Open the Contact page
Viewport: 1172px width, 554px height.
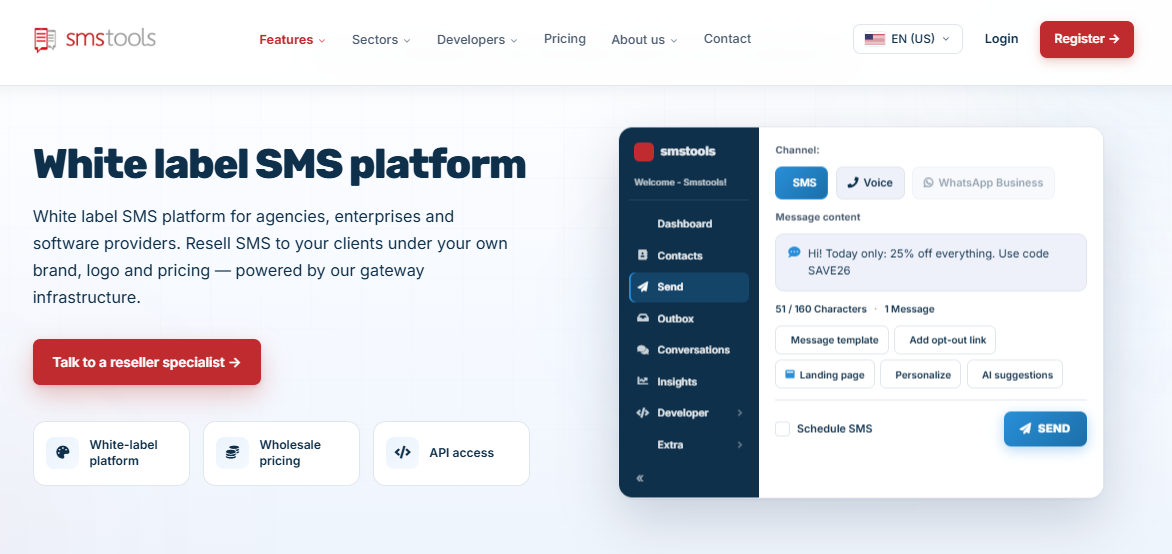click(x=727, y=39)
